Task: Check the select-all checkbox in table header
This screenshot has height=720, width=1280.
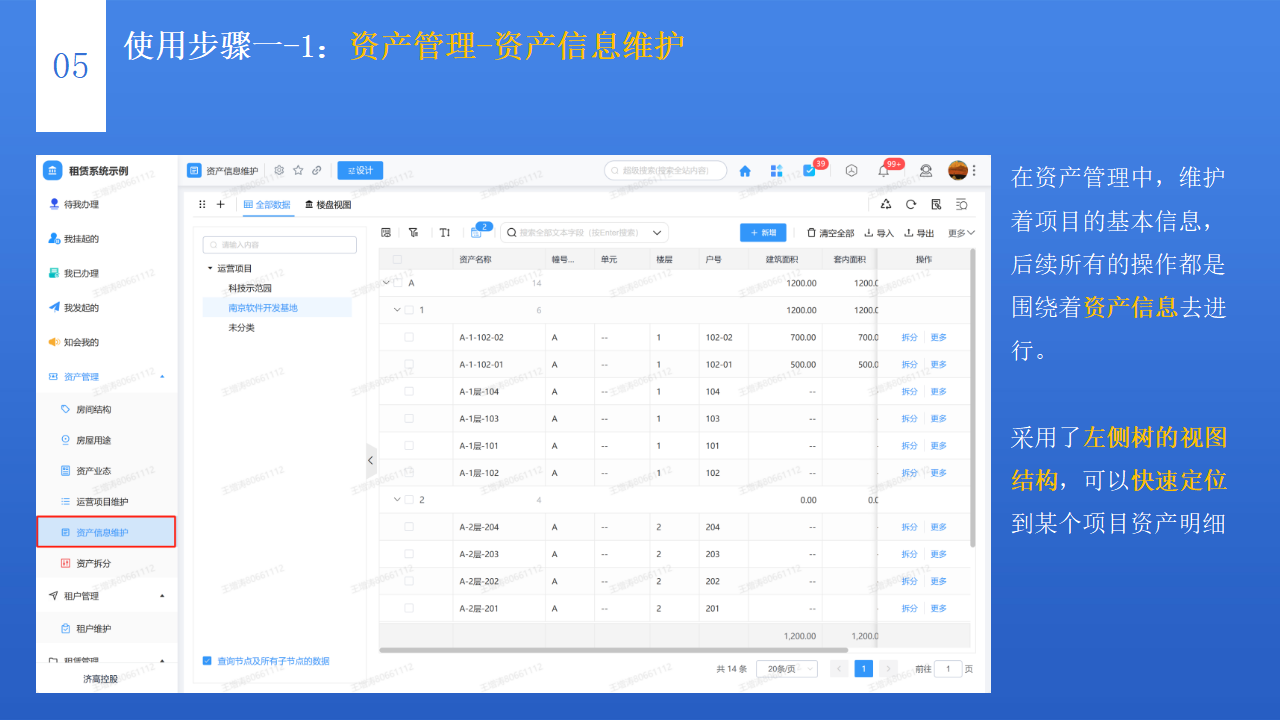Action: point(395,257)
